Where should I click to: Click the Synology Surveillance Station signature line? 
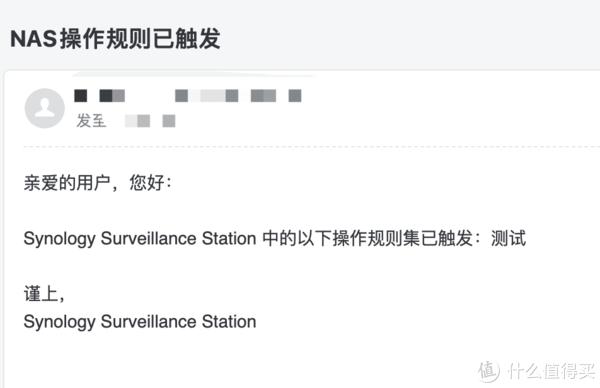(x=140, y=322)
